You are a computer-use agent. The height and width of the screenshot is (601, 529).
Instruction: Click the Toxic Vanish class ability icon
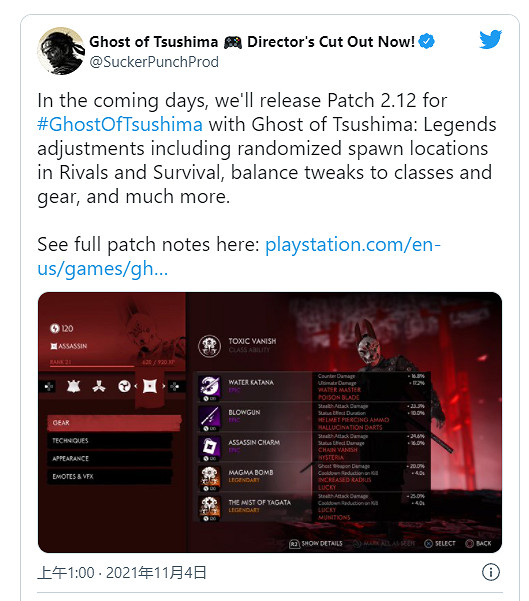(209, 346)
